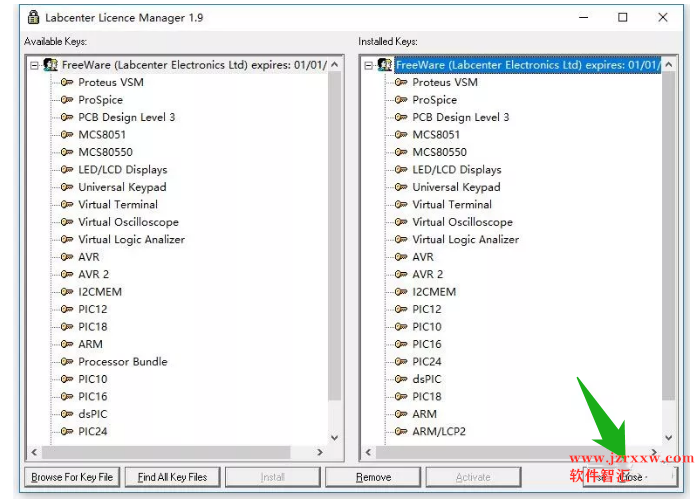Click Available Keys horizontal scroll left arrow
Screen dimensions: 697x500
(x=34, y=452)
